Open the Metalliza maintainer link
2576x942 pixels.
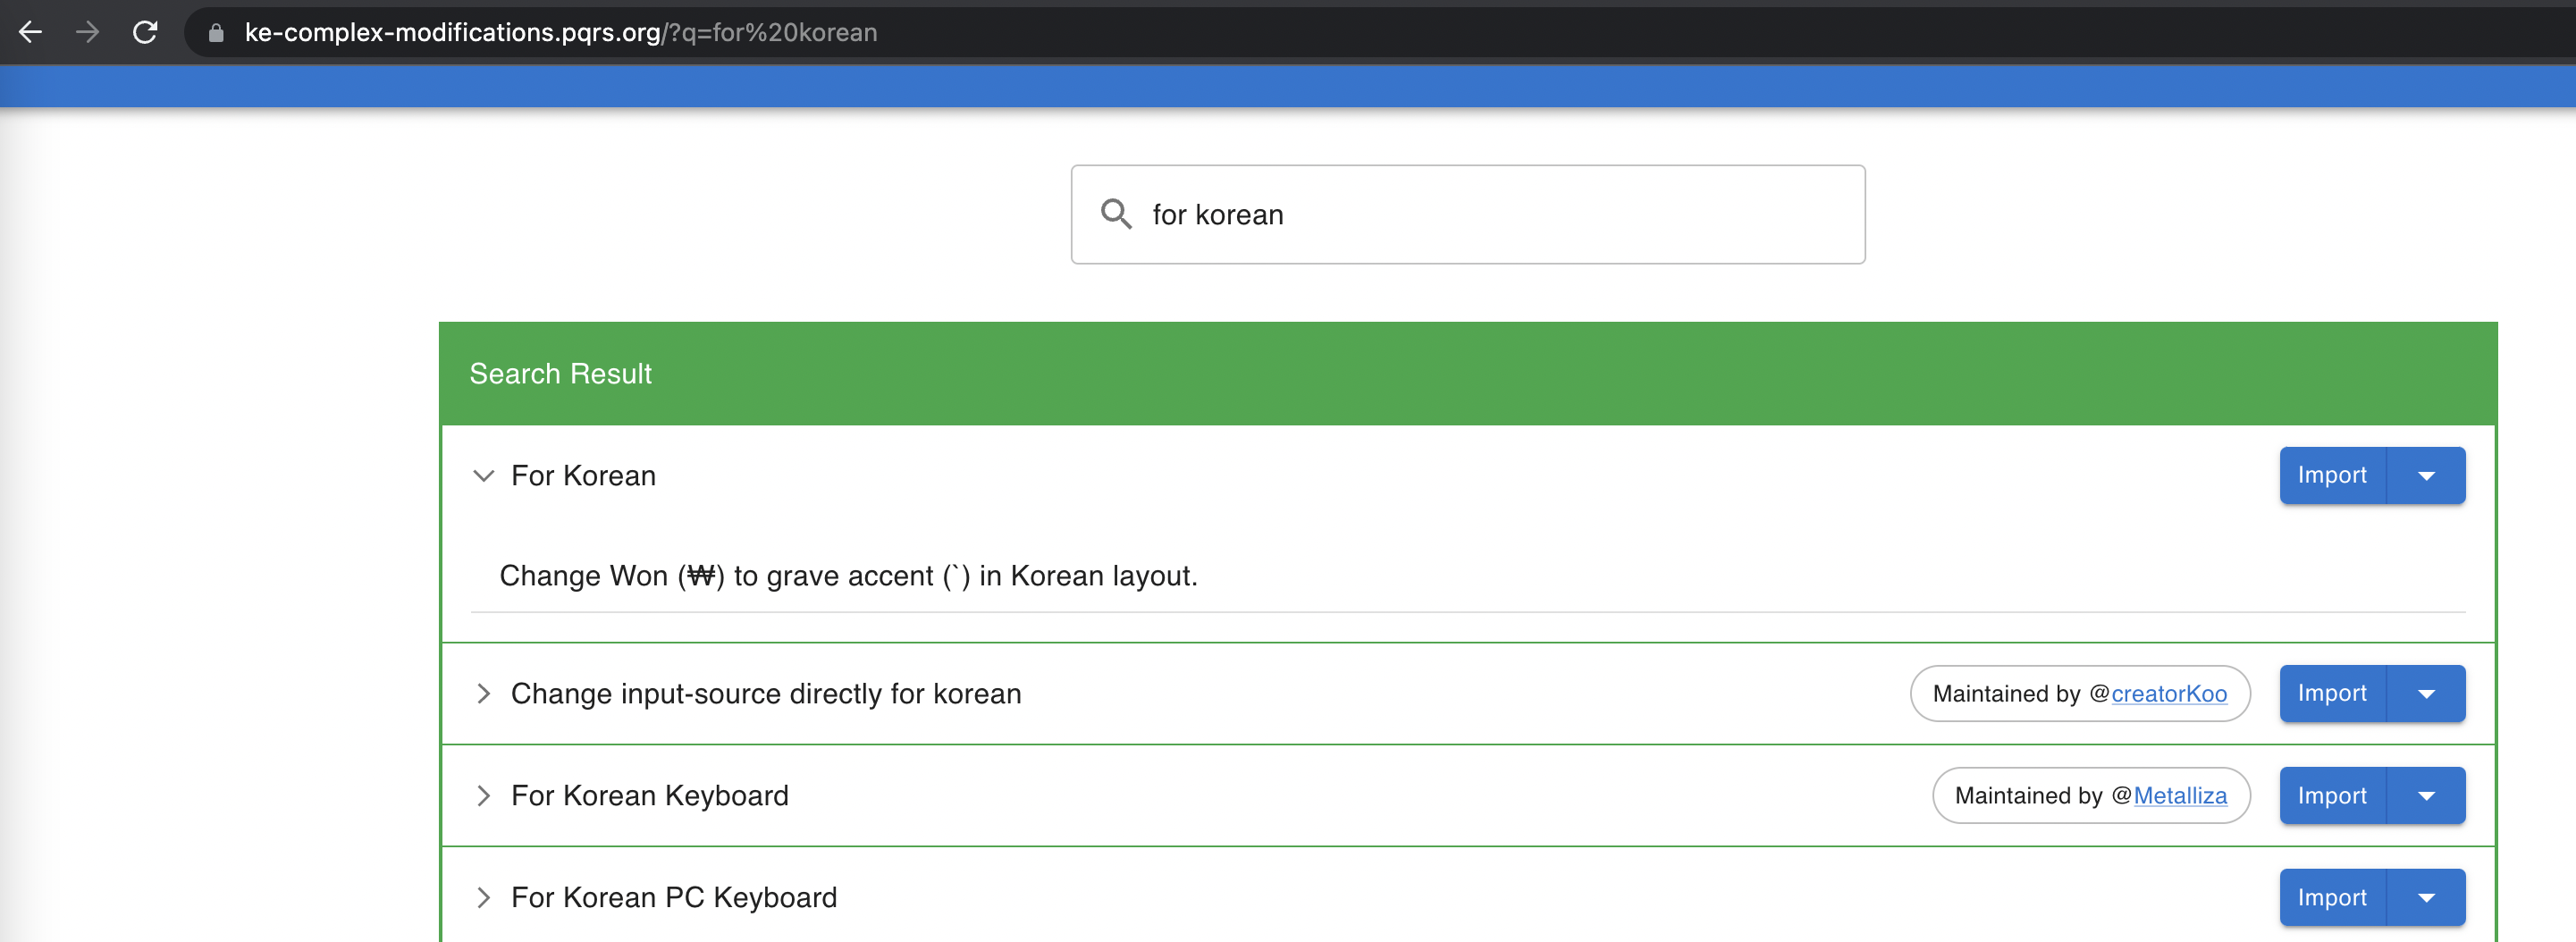2180,796
